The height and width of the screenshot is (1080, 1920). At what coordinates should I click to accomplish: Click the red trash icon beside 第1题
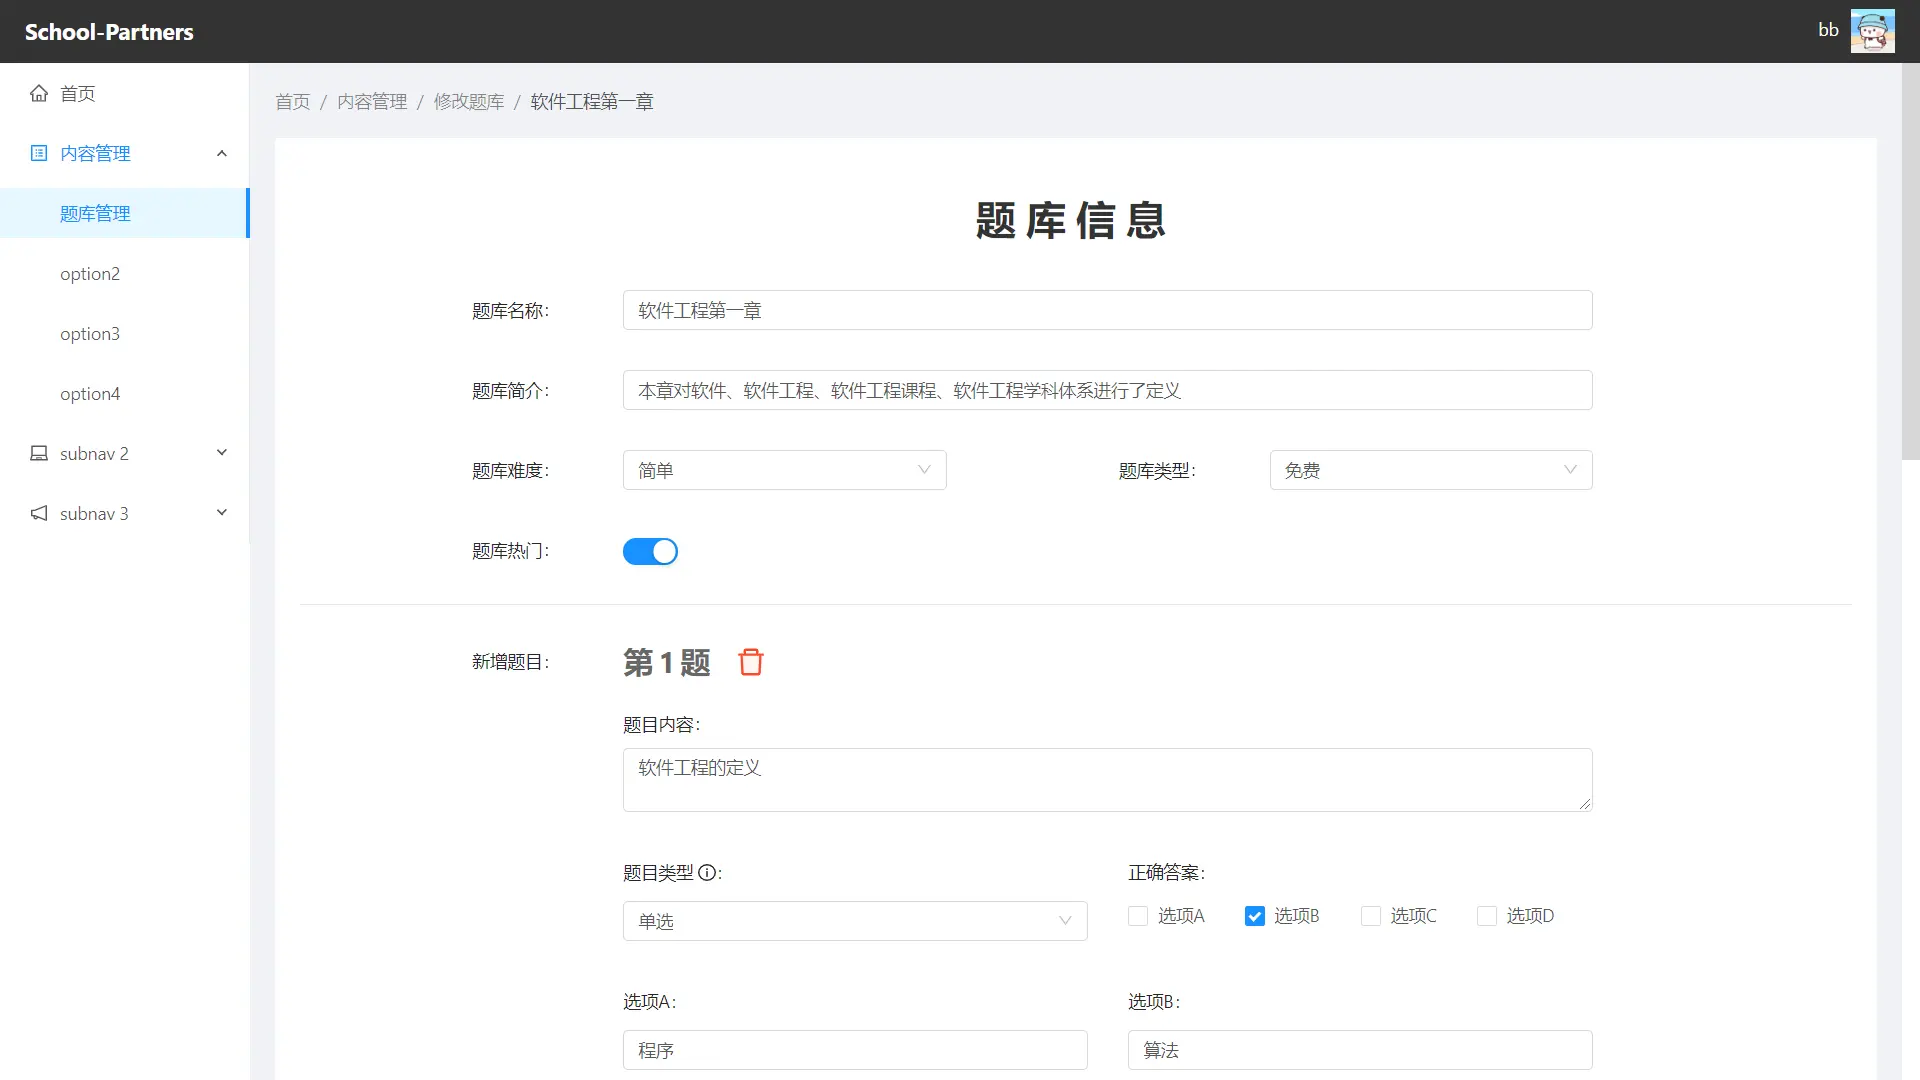(x=750, y=662)
